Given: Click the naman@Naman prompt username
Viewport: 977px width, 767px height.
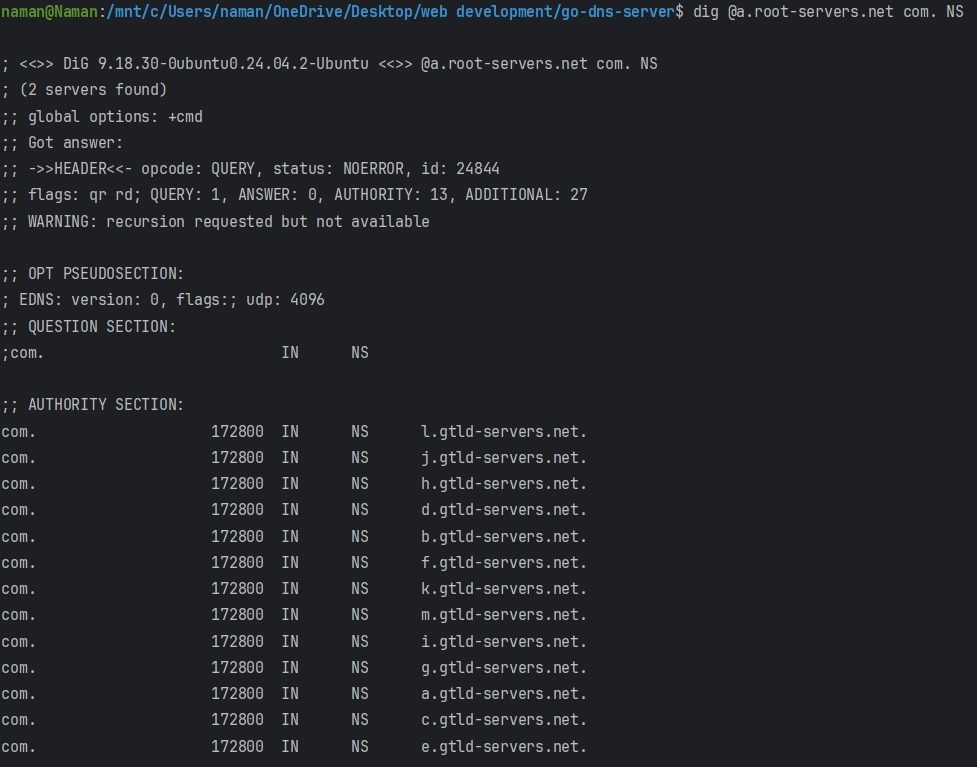Looking at the screenshot, I should click(49, 12).
